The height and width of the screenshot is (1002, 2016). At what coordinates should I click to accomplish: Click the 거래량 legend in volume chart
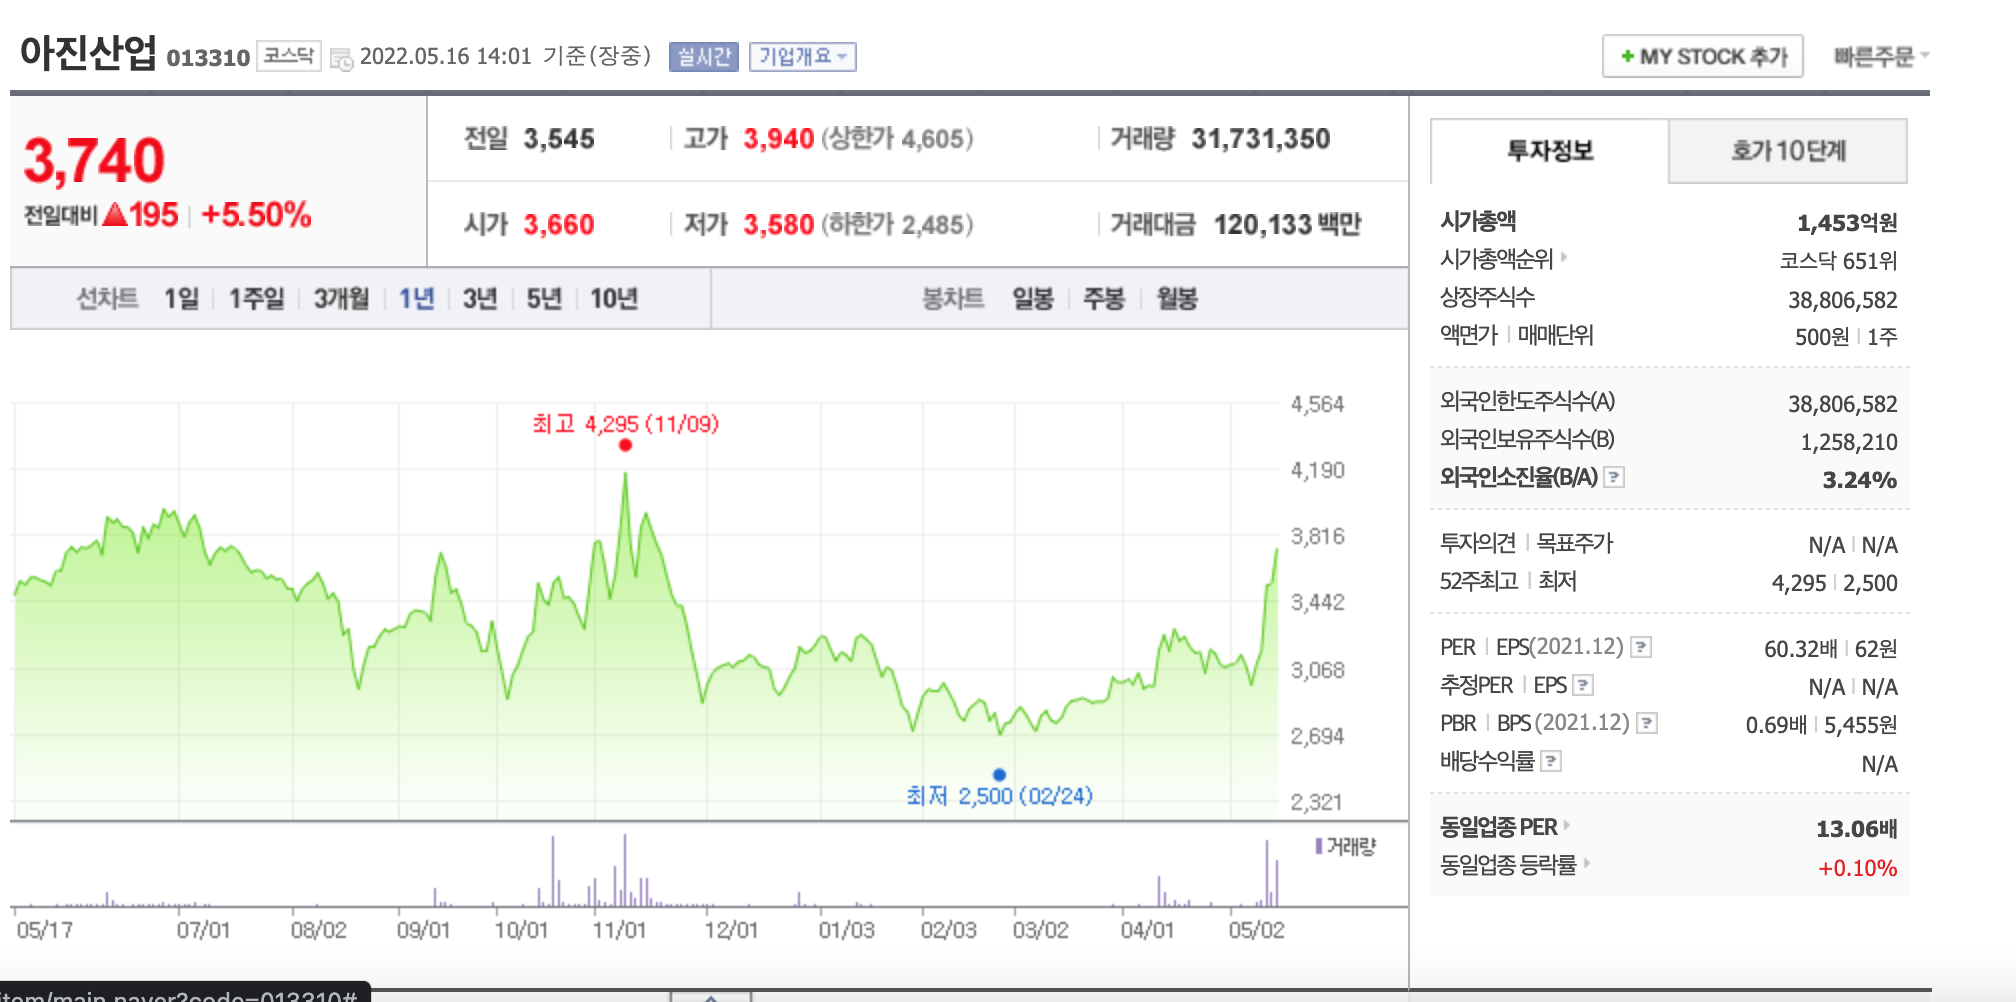tap(1346, 847)
